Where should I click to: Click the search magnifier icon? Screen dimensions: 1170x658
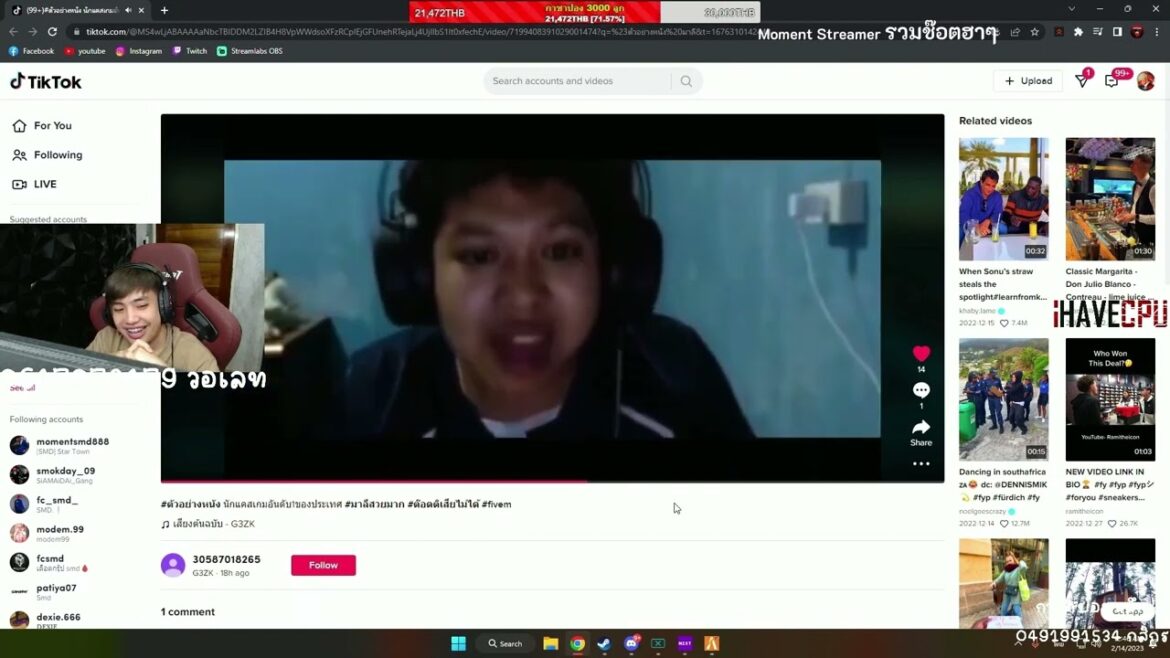point(686,81)
